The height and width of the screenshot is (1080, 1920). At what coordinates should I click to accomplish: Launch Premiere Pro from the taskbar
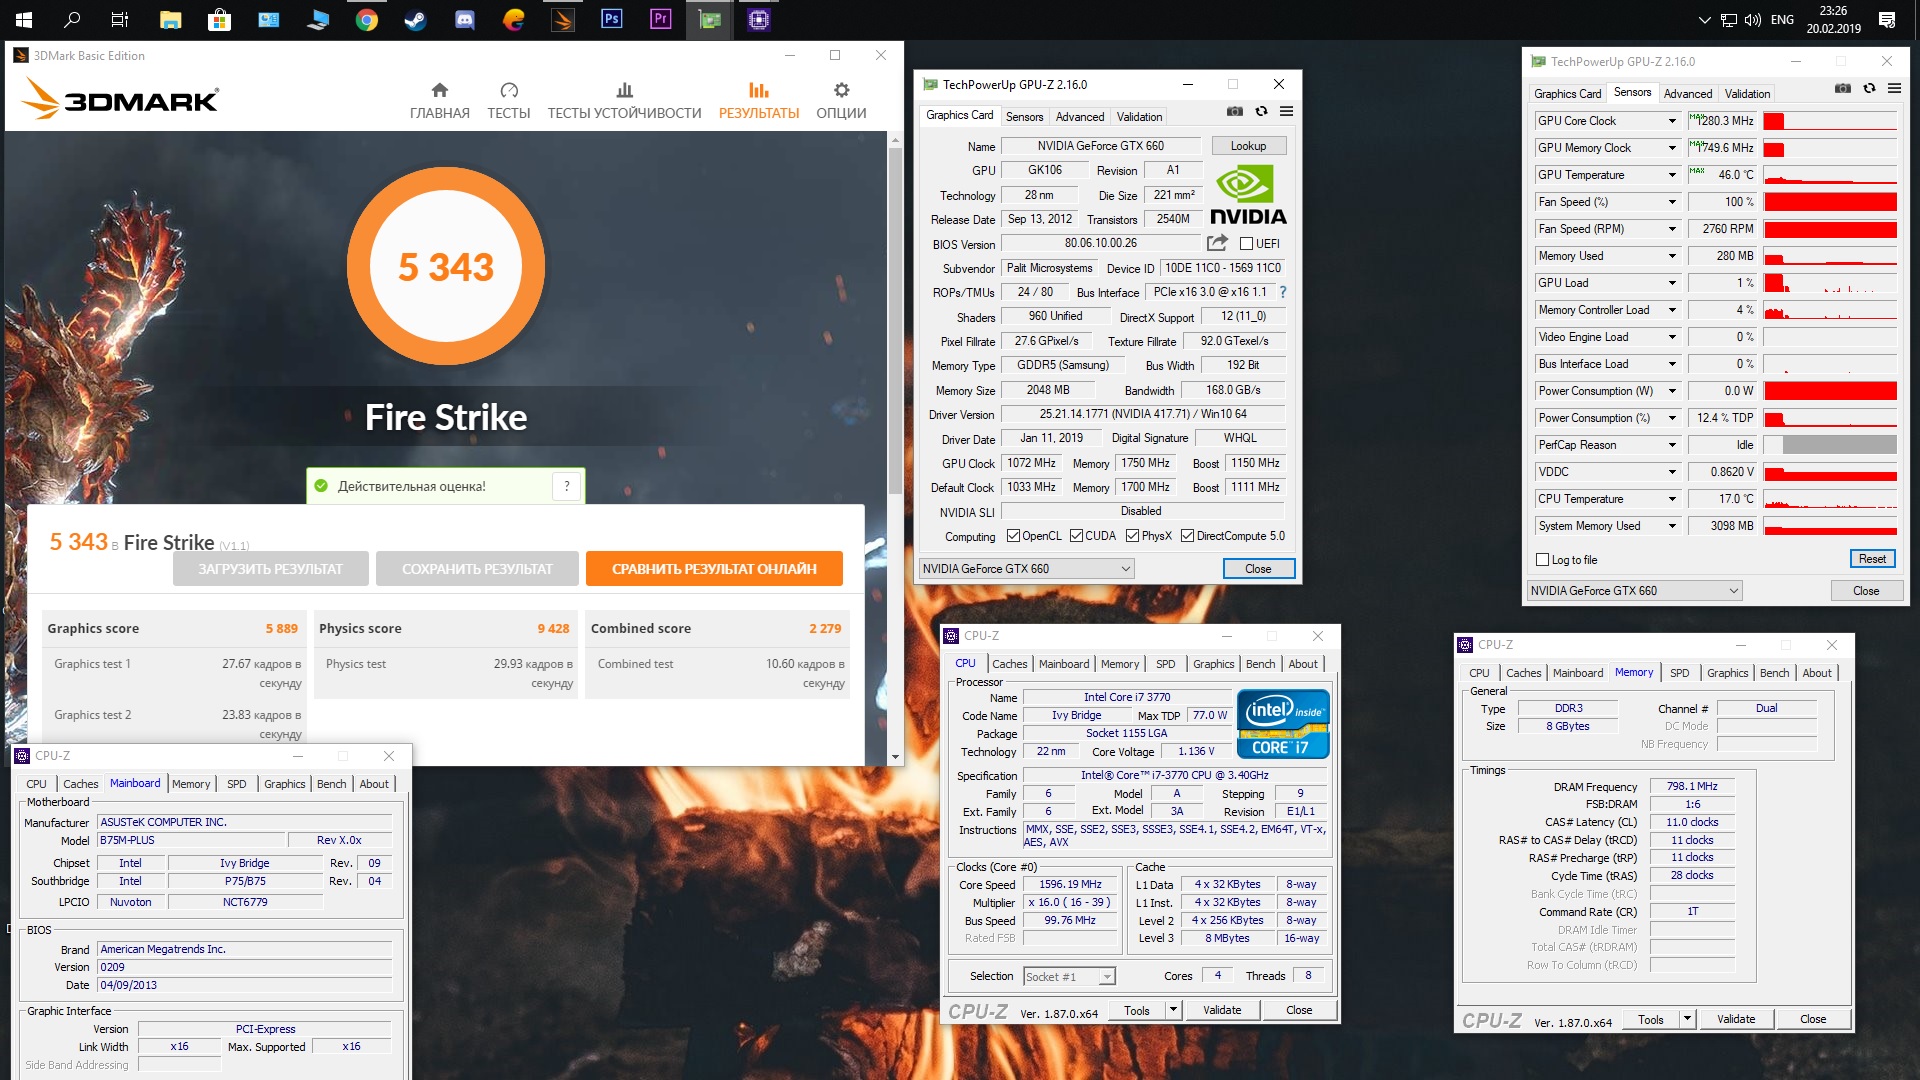(660, 19)
